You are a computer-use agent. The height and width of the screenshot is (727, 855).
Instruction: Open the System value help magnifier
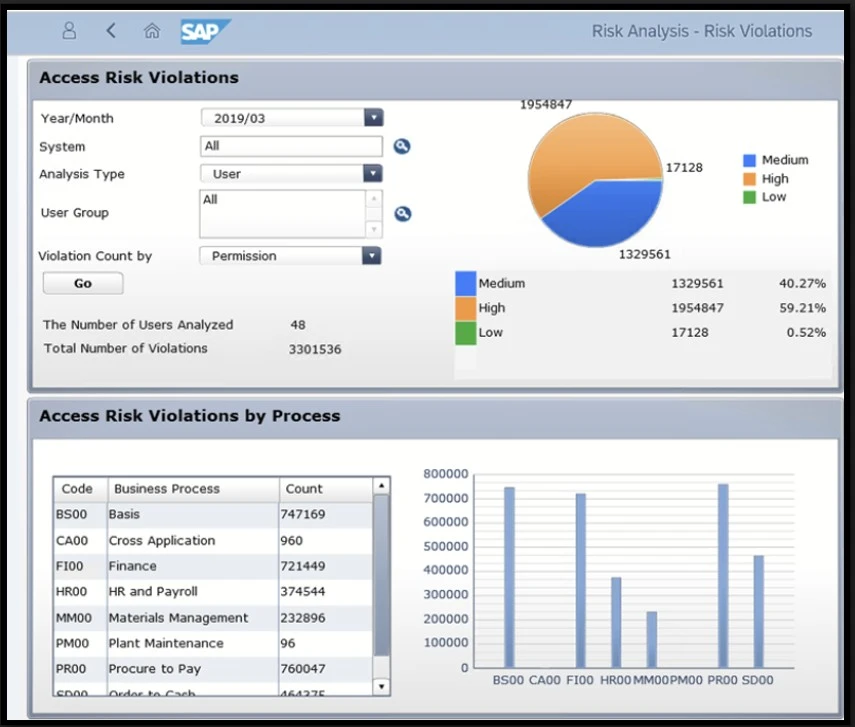[x=402, y=146]
